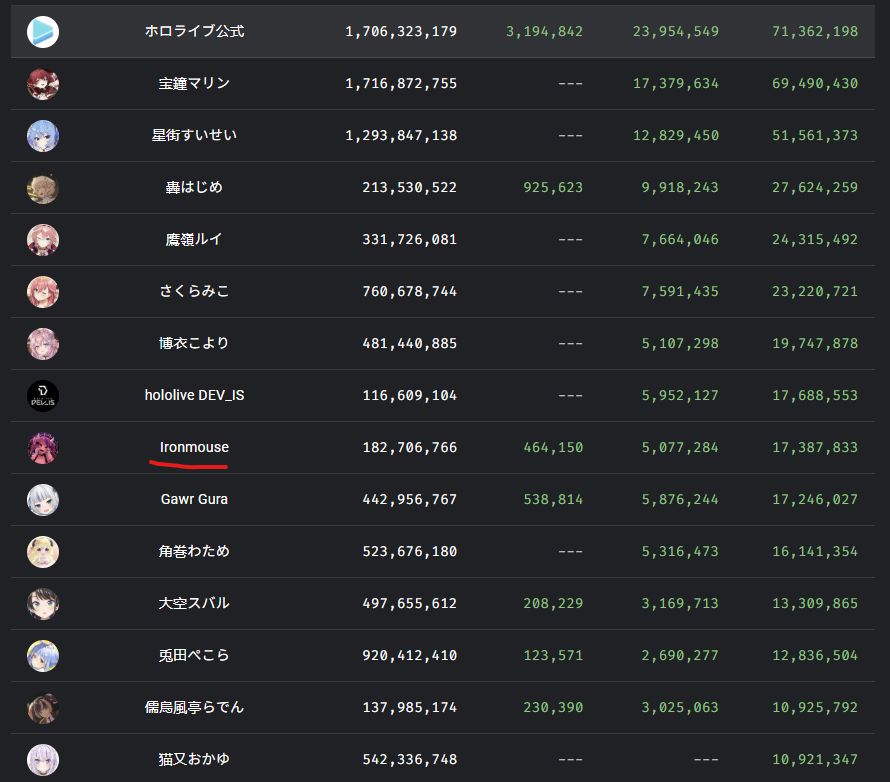
Task: Click total views value 481,440,885
Action: point(410,344)
